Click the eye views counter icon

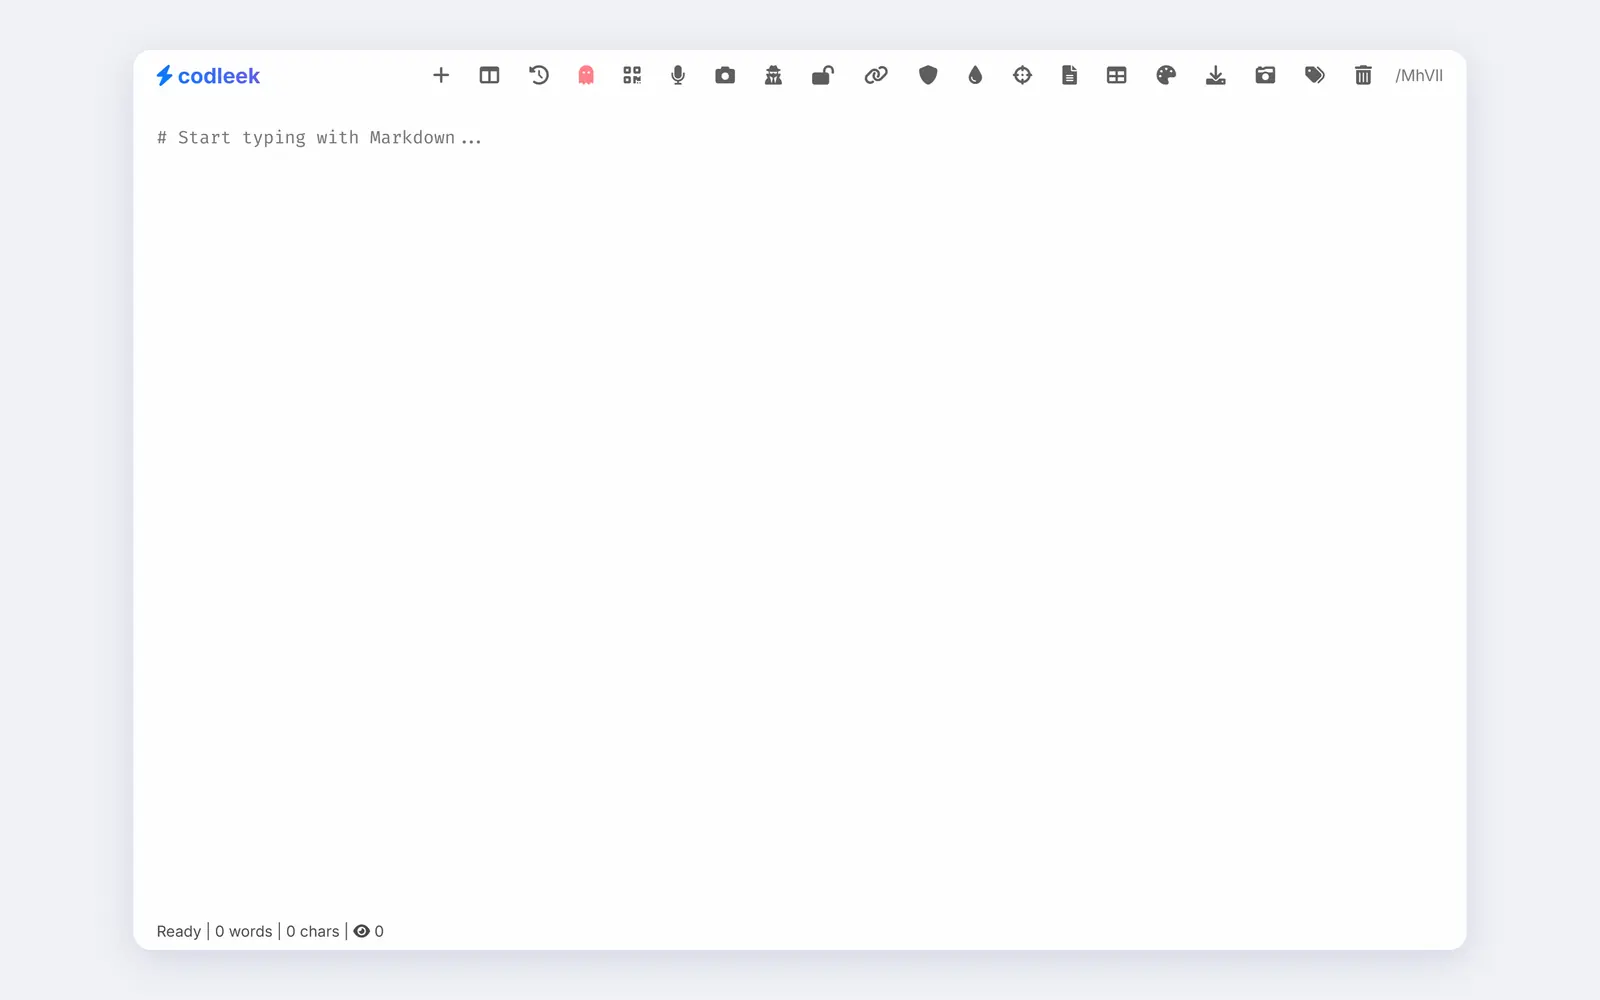tap(362, 931)
